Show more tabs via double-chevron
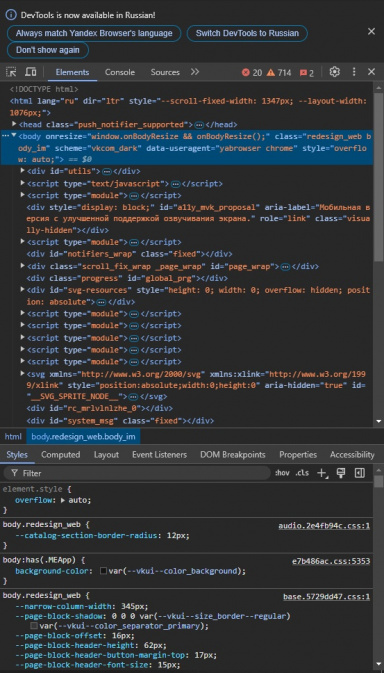Image resolution: width=384 pixels, height=673 pixels. click(195, 72)
